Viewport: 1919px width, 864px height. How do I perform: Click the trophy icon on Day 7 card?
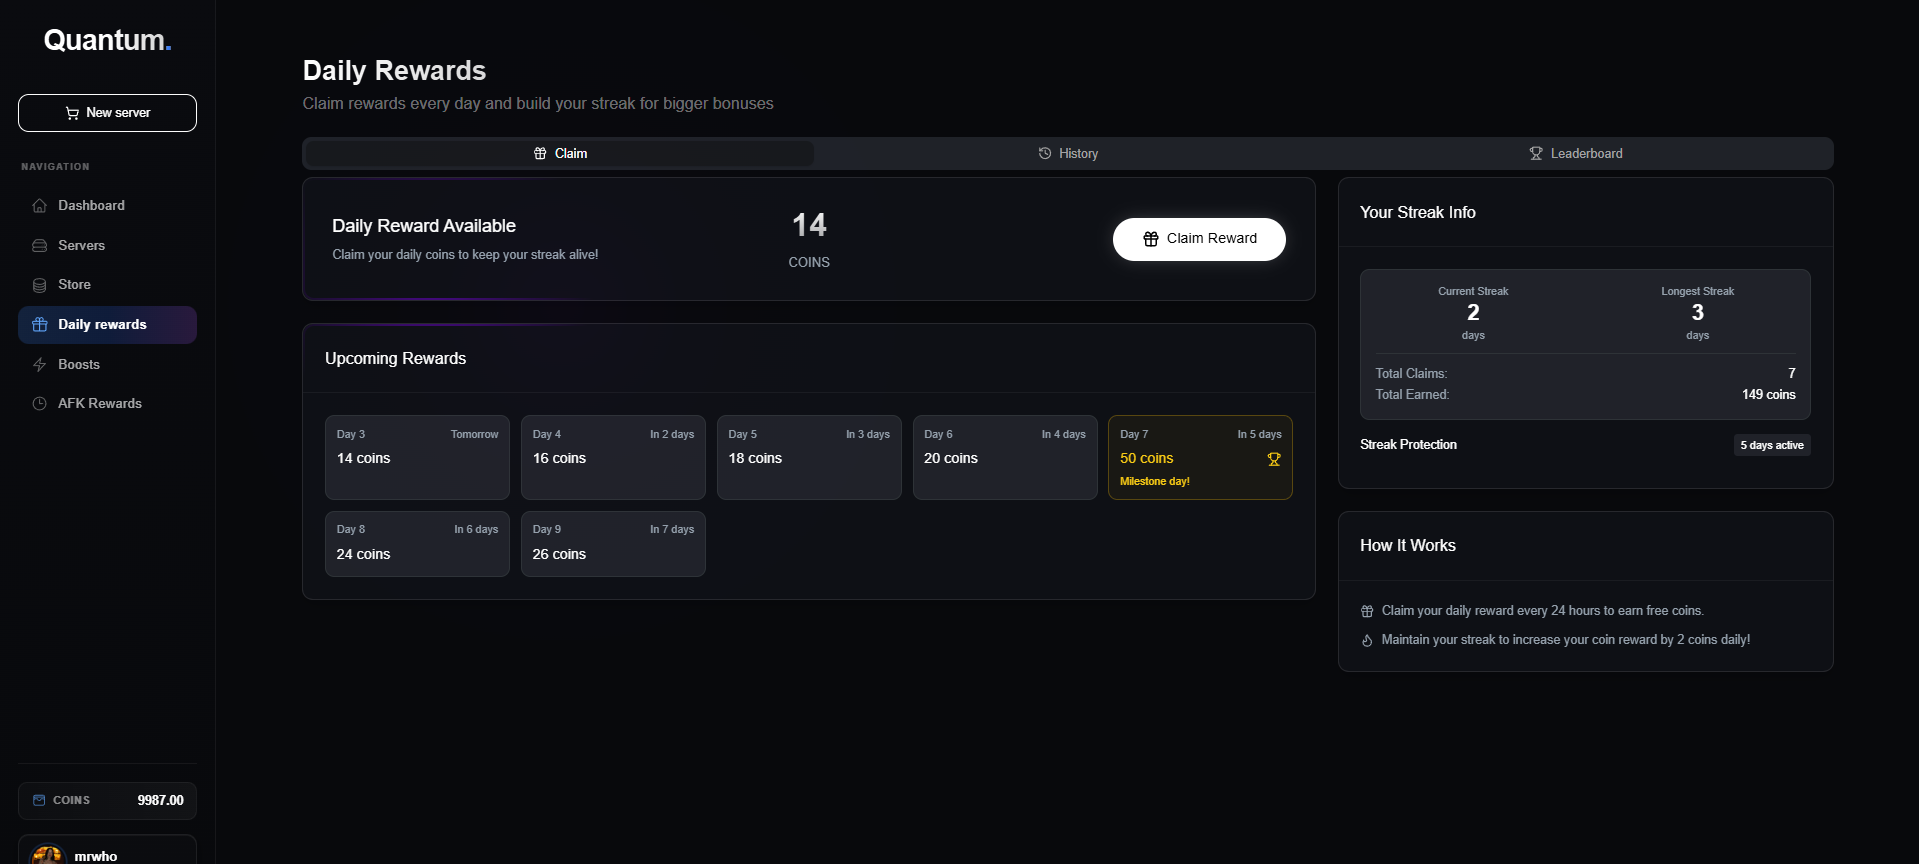coord(1273,459)
